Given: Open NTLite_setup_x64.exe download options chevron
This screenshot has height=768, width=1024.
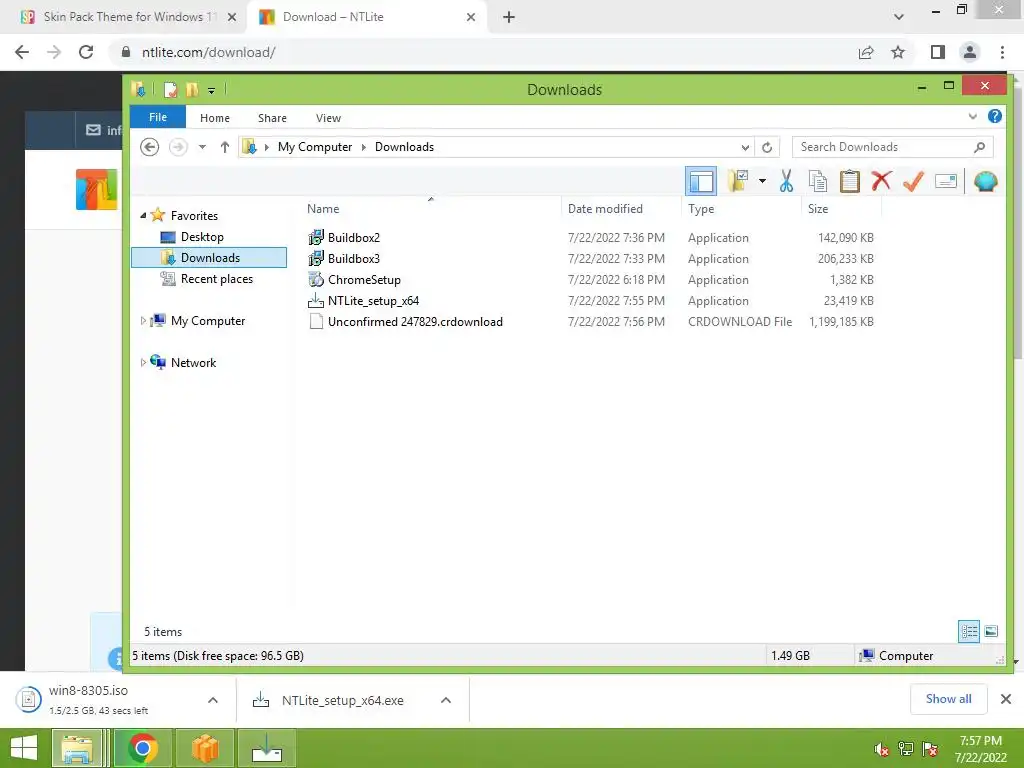Looking at the screenshot, I should click(x=446, y=700).
